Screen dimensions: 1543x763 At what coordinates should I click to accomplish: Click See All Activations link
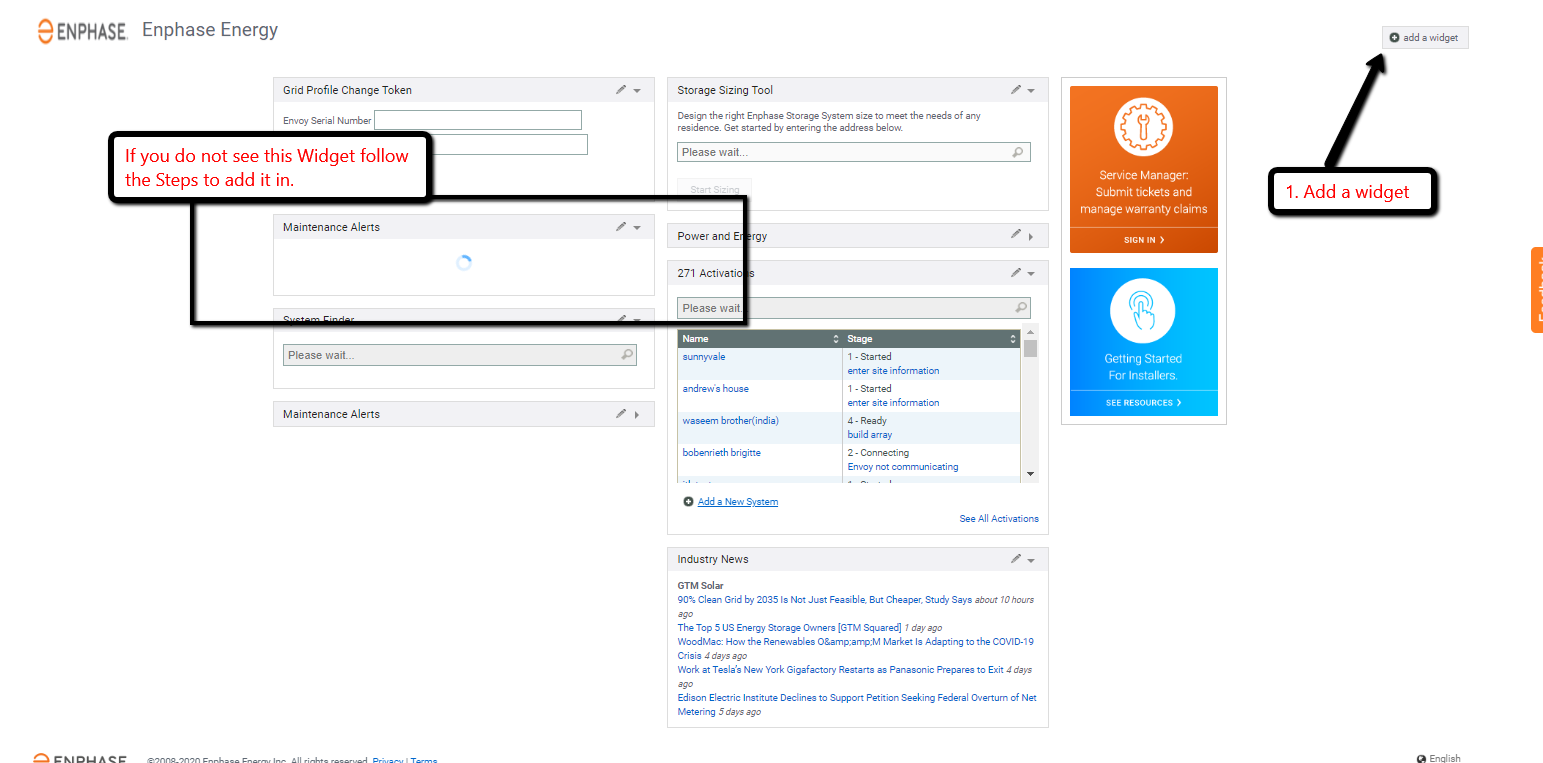[x=999, y=519]
